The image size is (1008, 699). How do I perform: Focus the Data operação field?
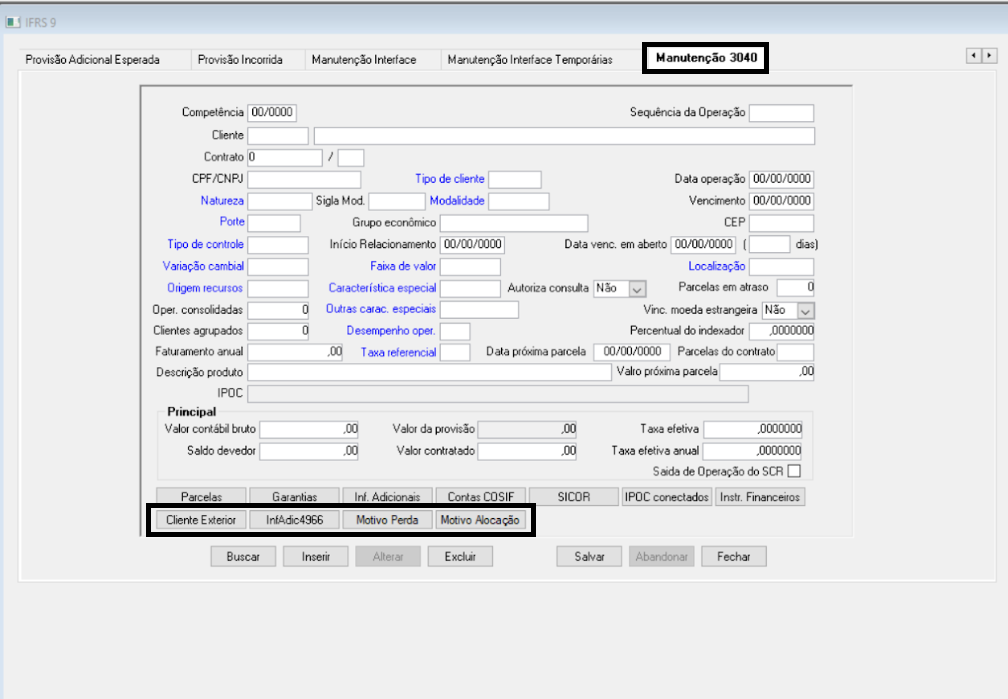point(782,179)
